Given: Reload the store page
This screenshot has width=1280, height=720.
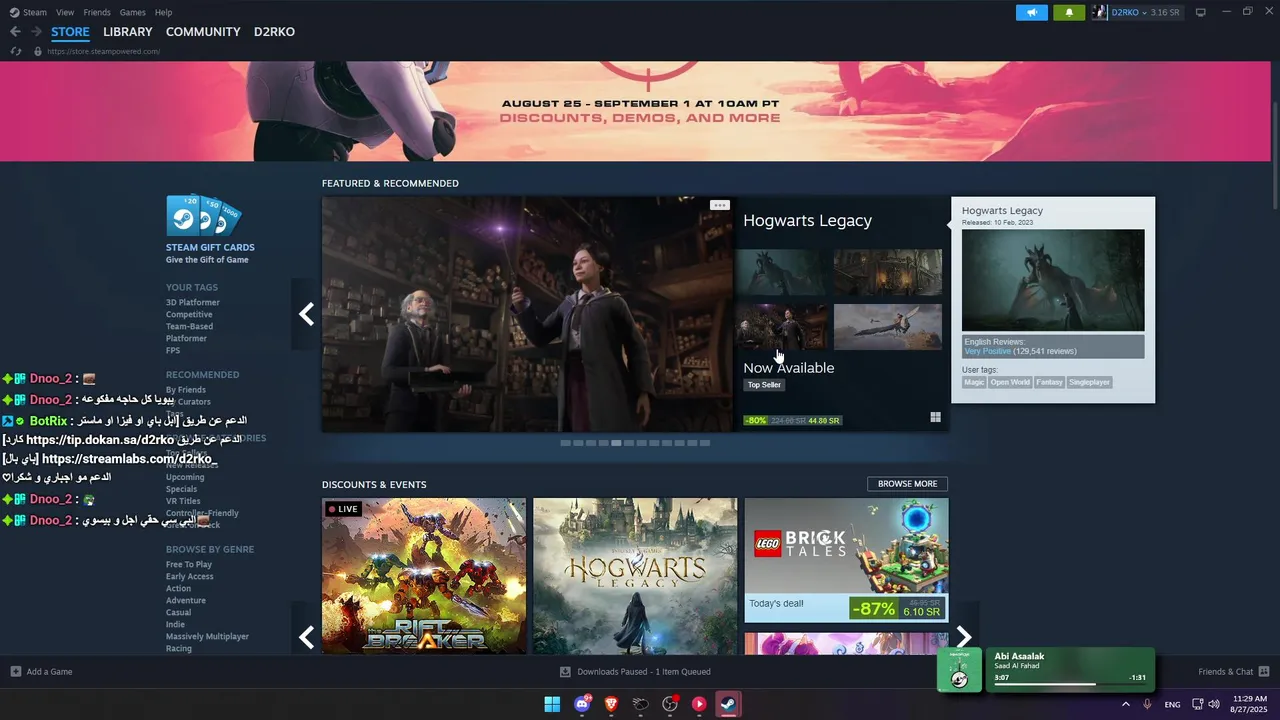Looking at the screenshot, I should tap(15, 51).
